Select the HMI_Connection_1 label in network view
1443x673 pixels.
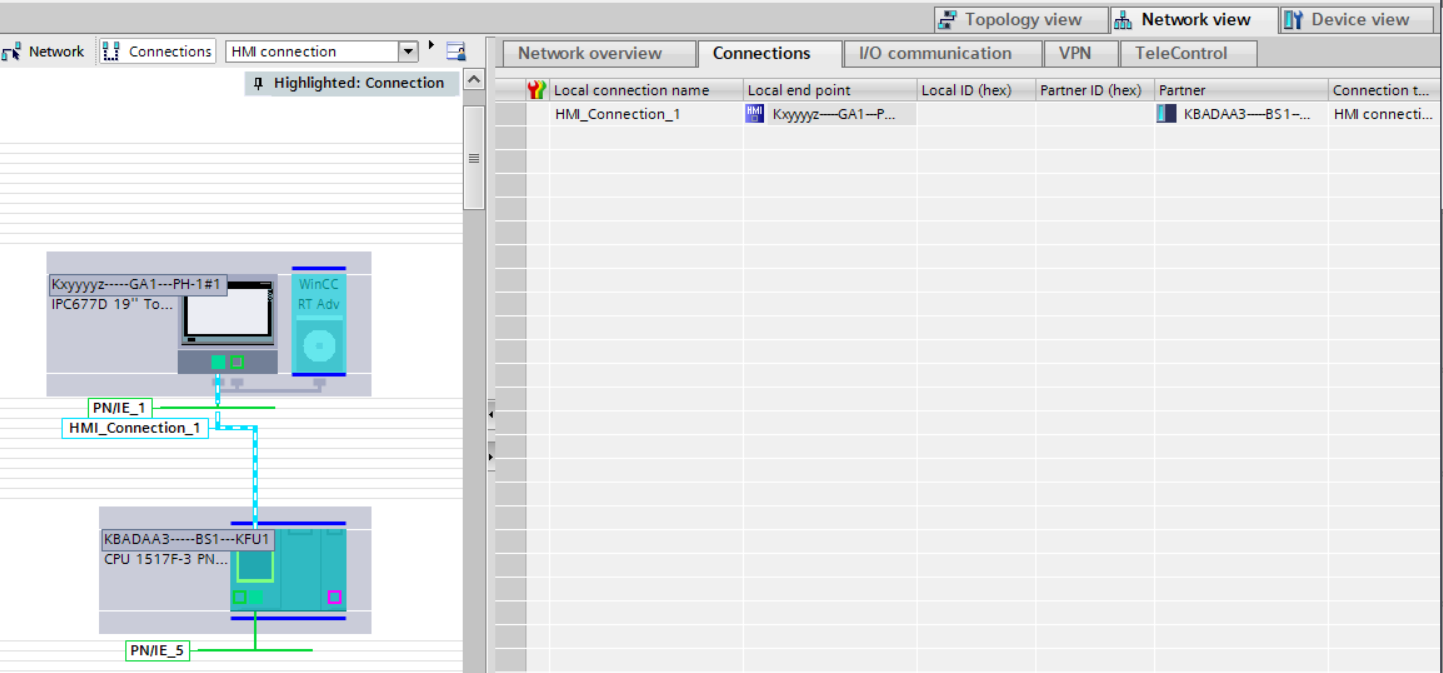coord(135,428)
